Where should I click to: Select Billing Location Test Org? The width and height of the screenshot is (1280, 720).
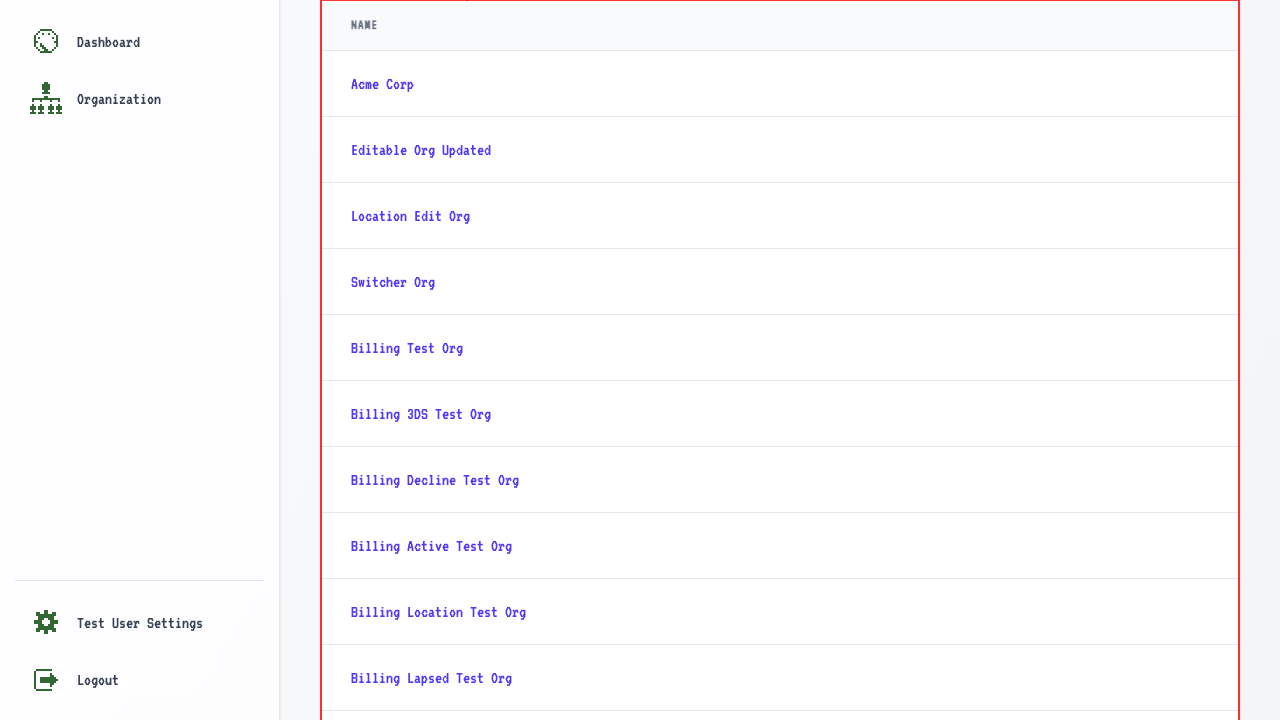438,612
